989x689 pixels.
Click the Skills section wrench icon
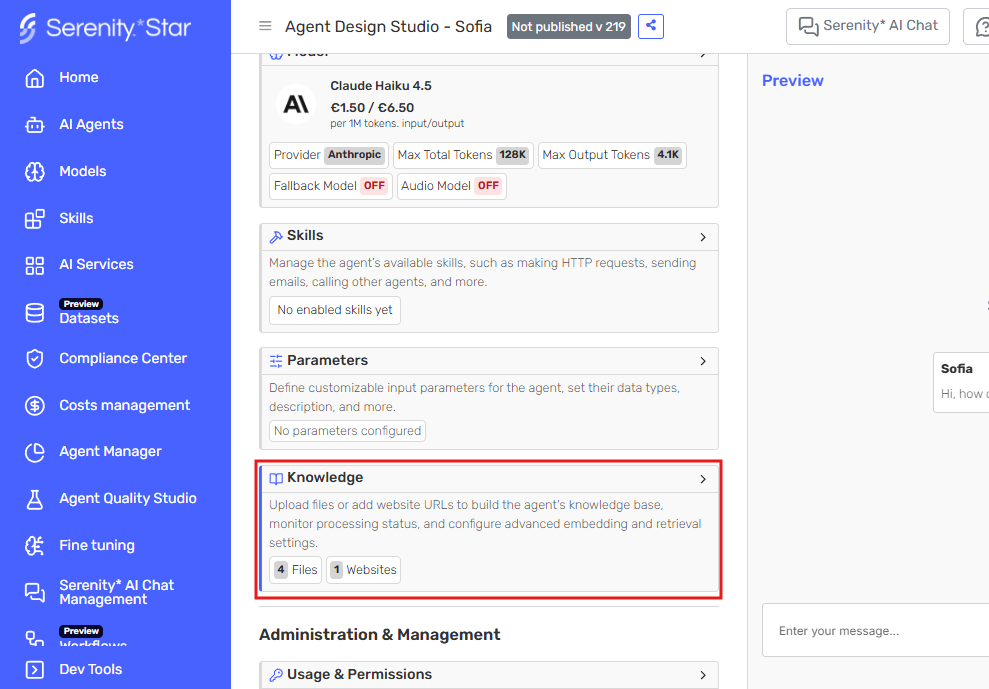point(276,237)
